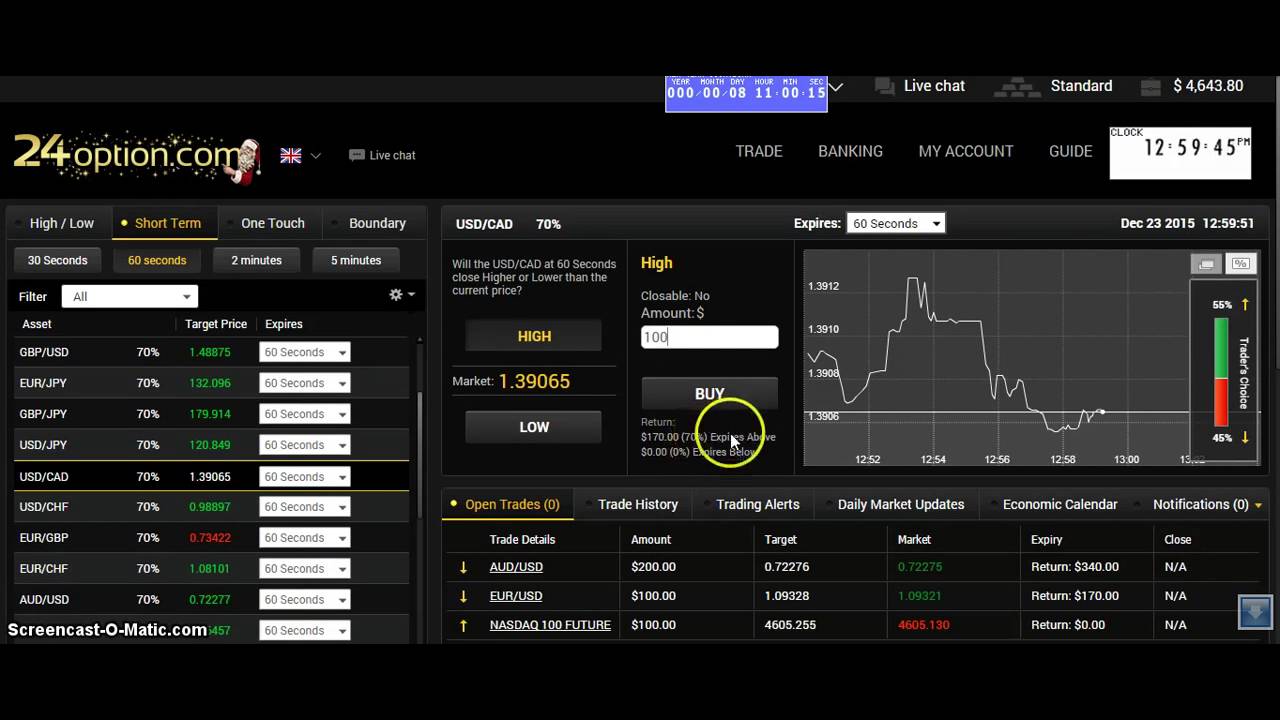
Task: Open EUR/GBP expiry dropdown
Action: click(x=304, y=538)
